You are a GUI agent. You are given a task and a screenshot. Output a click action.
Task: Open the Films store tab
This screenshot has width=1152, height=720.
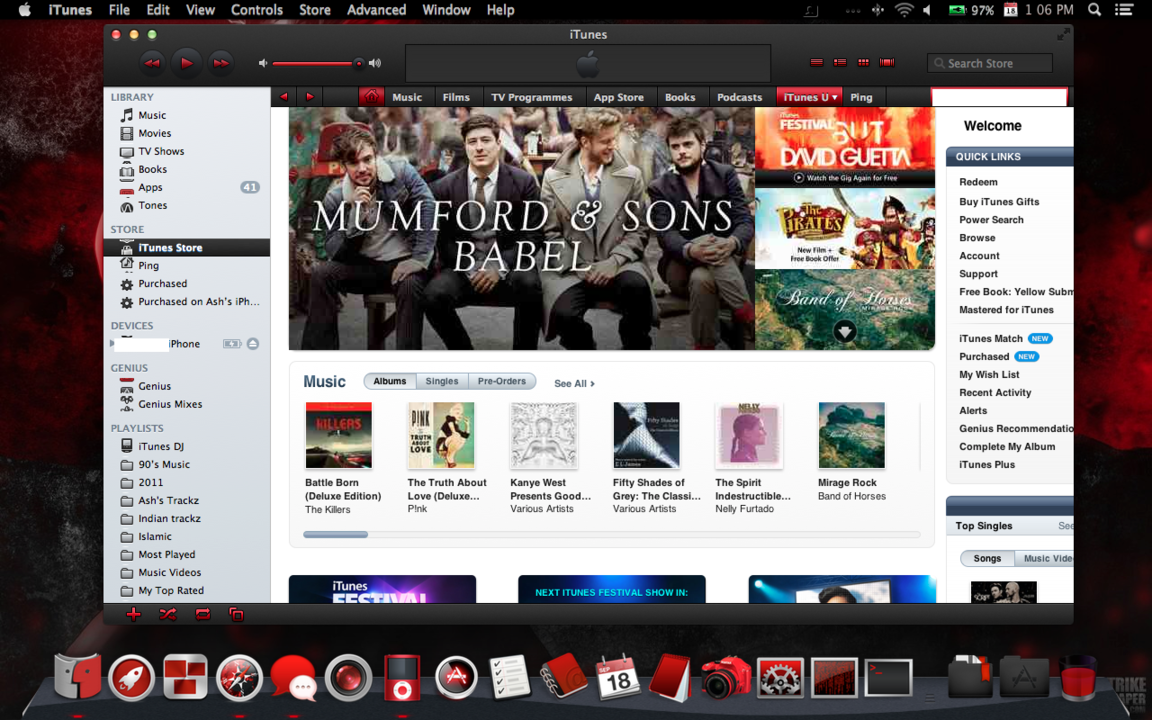456,97
